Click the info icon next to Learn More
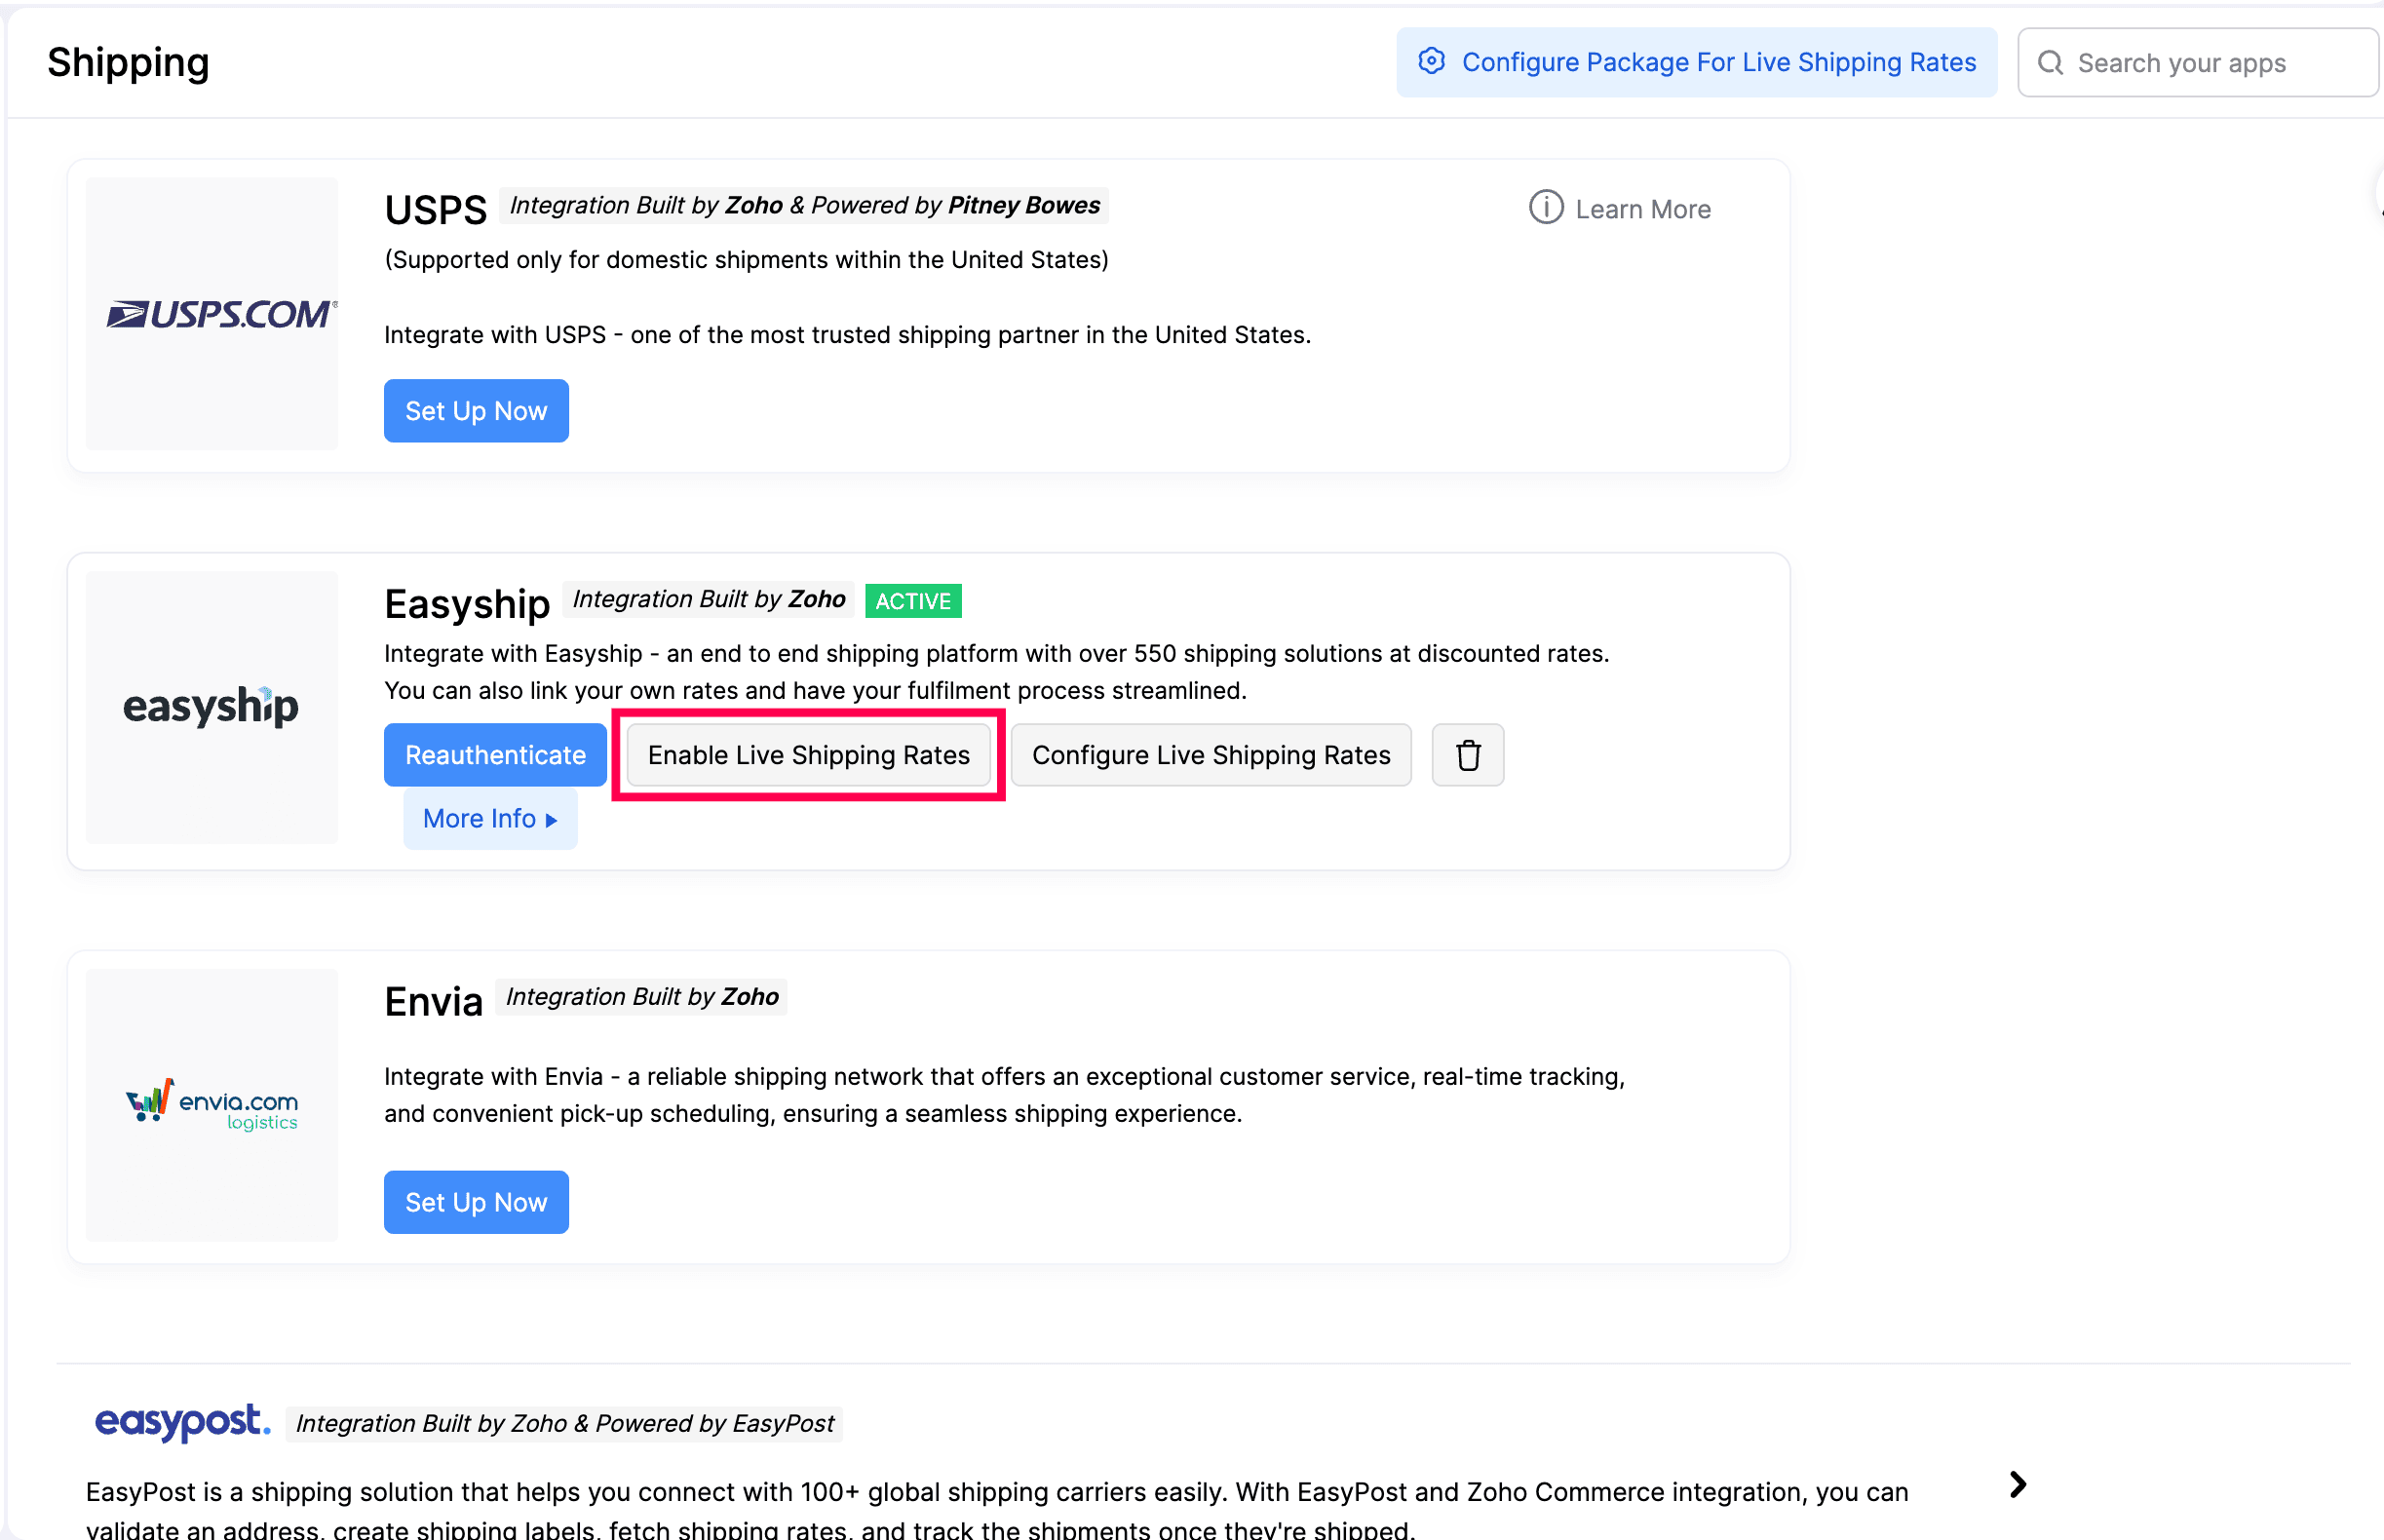Viewport: 2384px width, 1540px height. [x=1545, y=208]
